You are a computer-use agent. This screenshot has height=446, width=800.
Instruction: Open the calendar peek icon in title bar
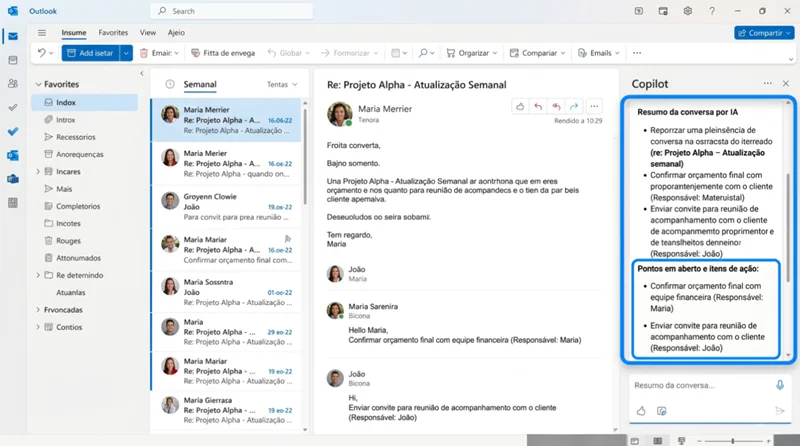pos(663,11)
